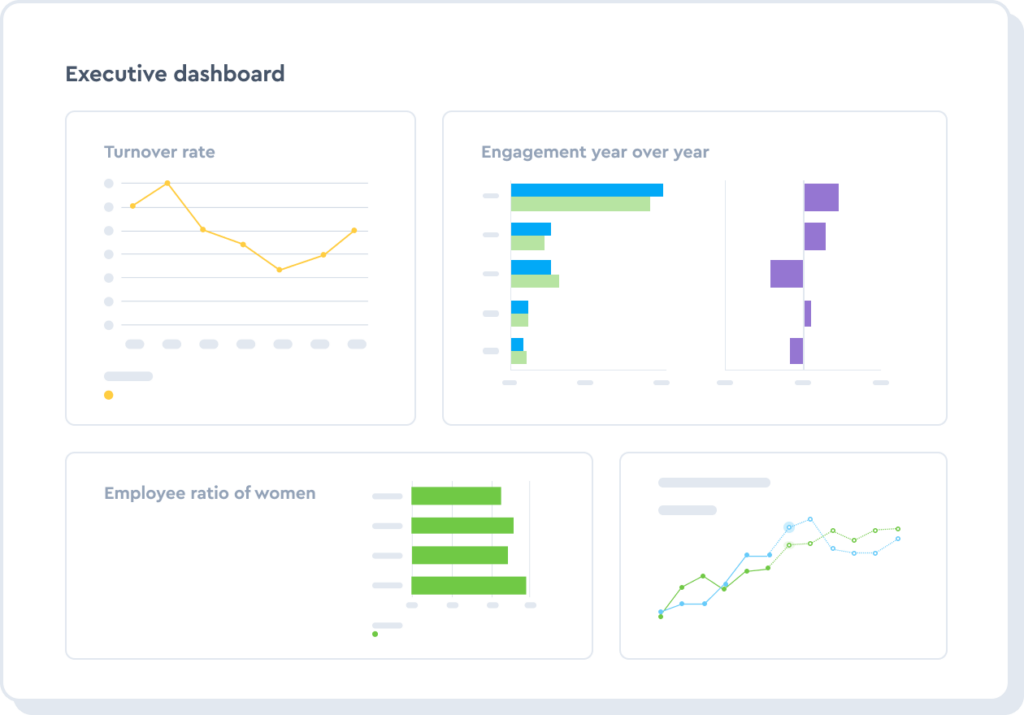Click the first green data point on the trend chart
This screenshot has width=1024, height=715.
[660, 615]
